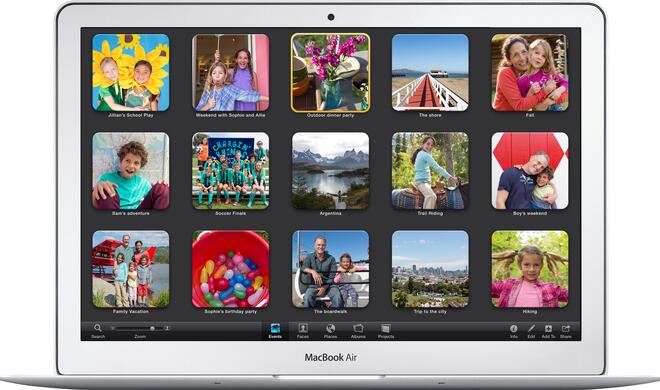Viewport: 660px width, 390px height.
Task: Click the small zoom-out icon left of slider
Action: point(112,328)
